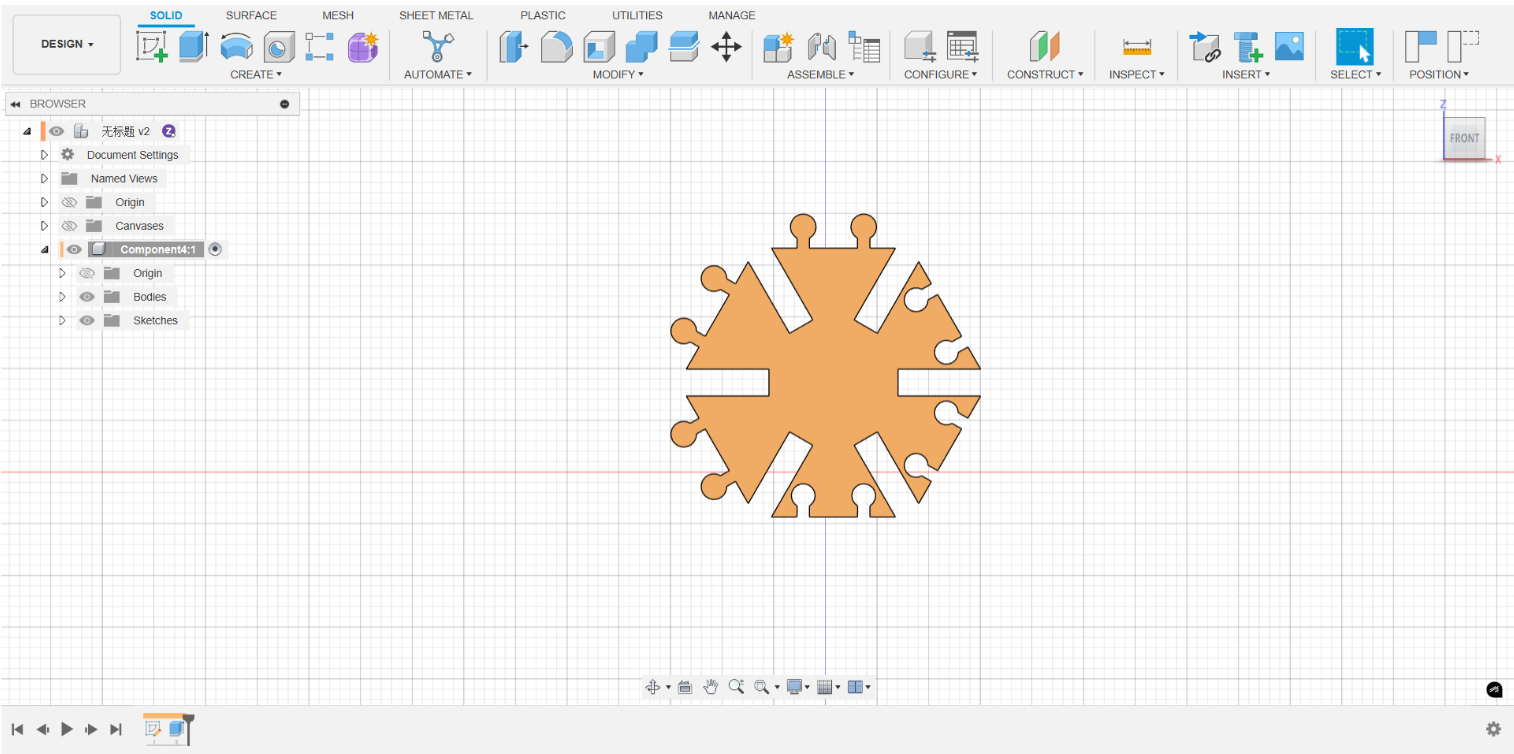Viewport: 1514px width, 754px height.
Task: Select the Configure Model tool
Action: [x=919, y=46]
